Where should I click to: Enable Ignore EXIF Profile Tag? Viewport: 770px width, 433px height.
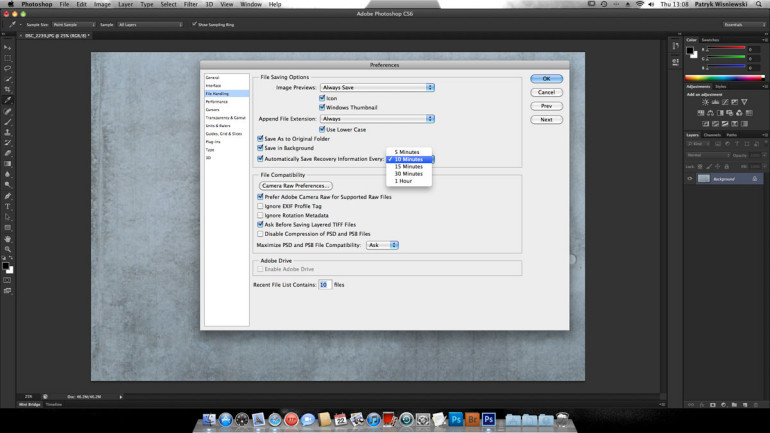point(260,206)
